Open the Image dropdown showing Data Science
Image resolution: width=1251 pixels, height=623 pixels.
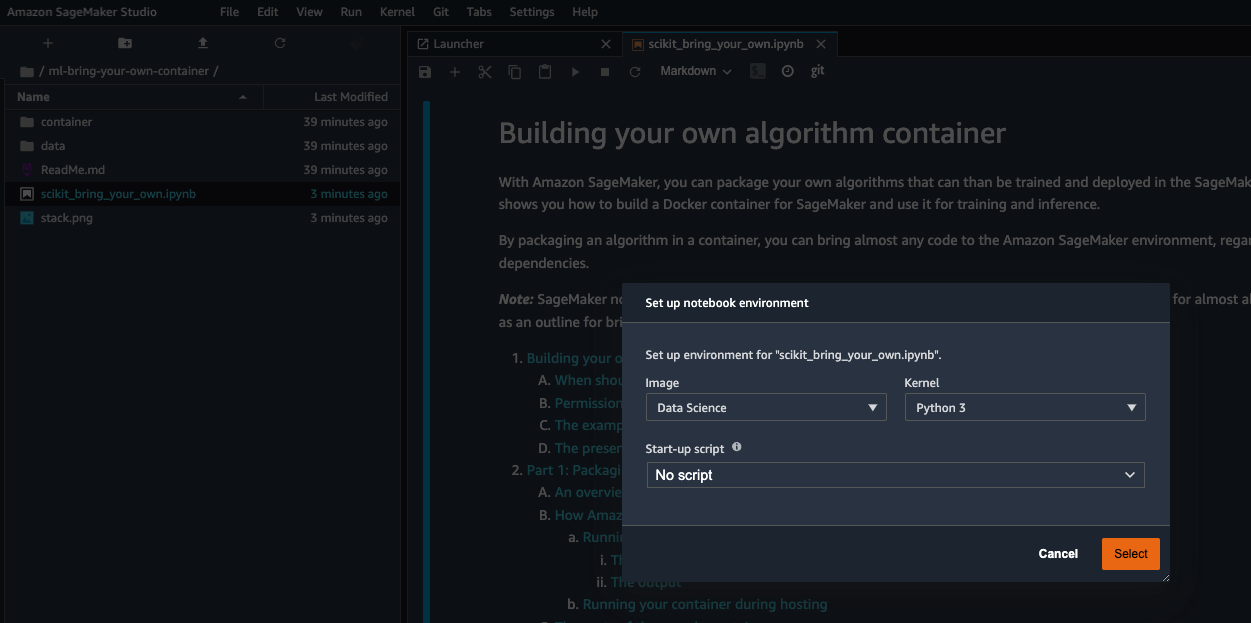click(765, 407)
